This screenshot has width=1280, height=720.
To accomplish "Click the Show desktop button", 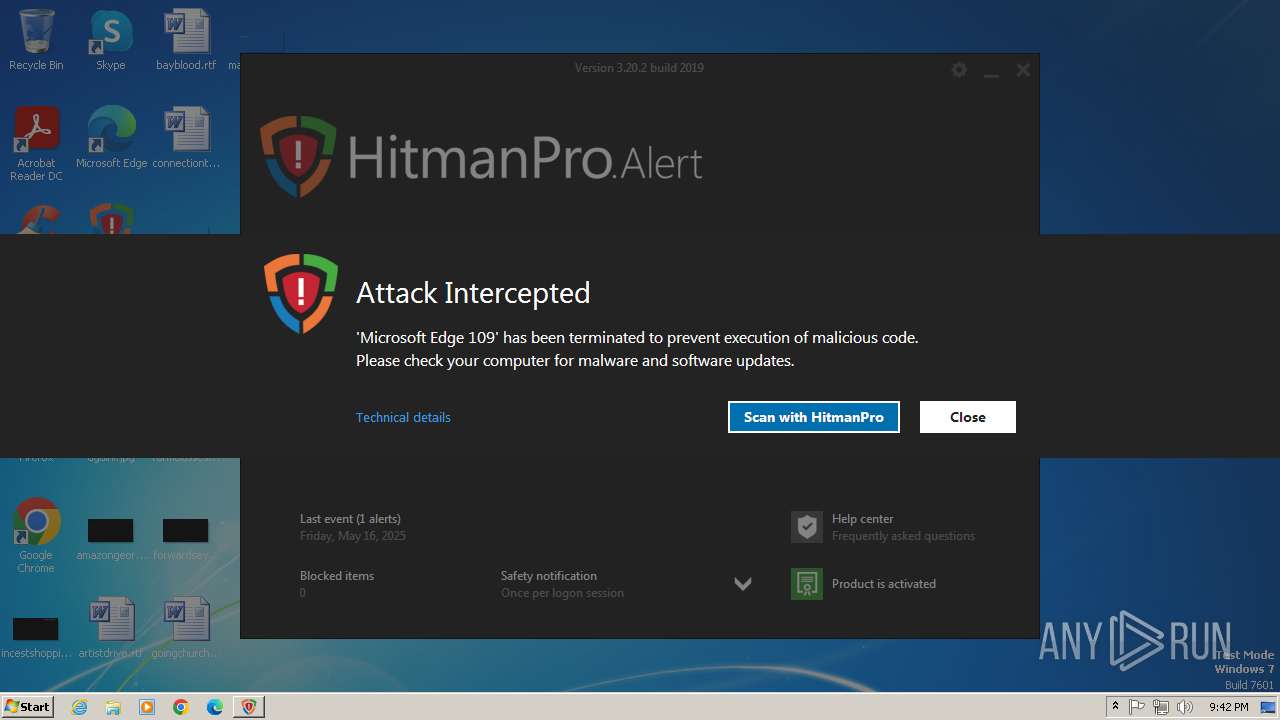I will tap(1268, 707).
